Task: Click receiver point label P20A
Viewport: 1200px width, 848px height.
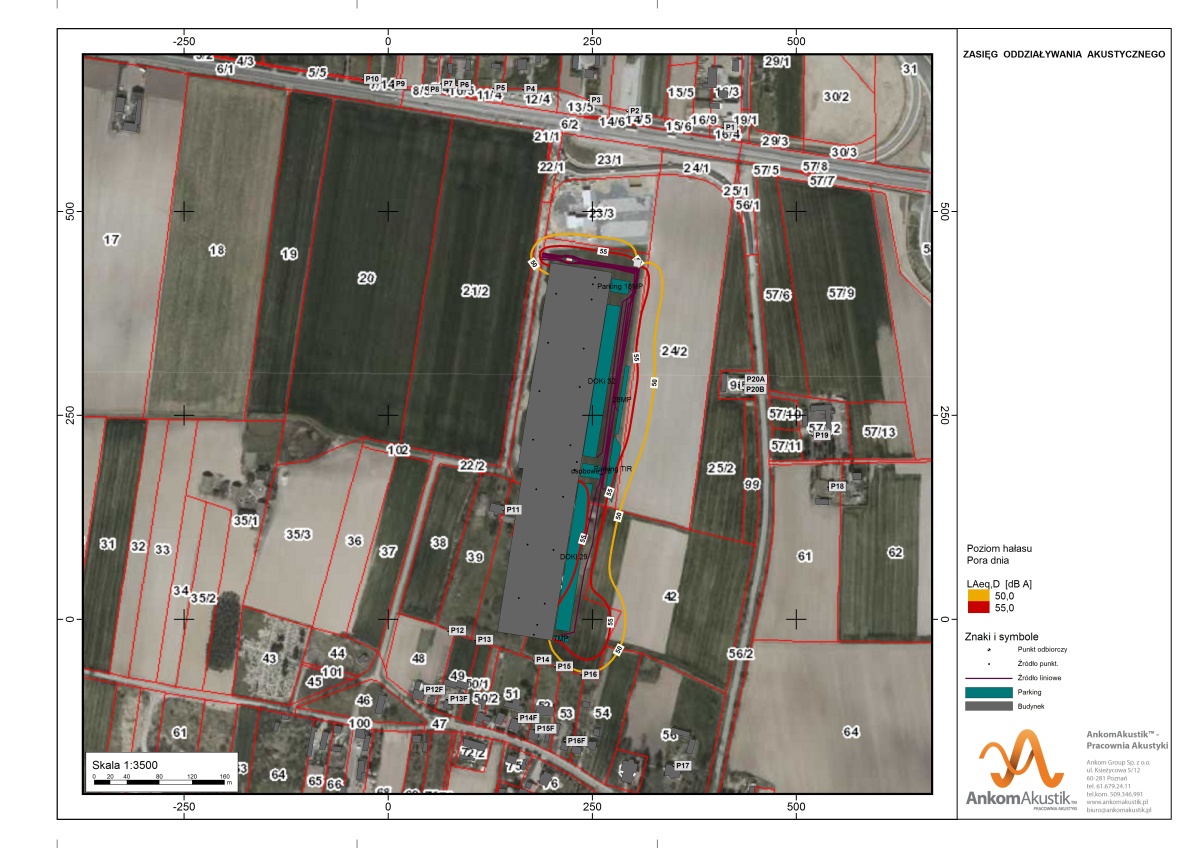Action: point(755,379)
